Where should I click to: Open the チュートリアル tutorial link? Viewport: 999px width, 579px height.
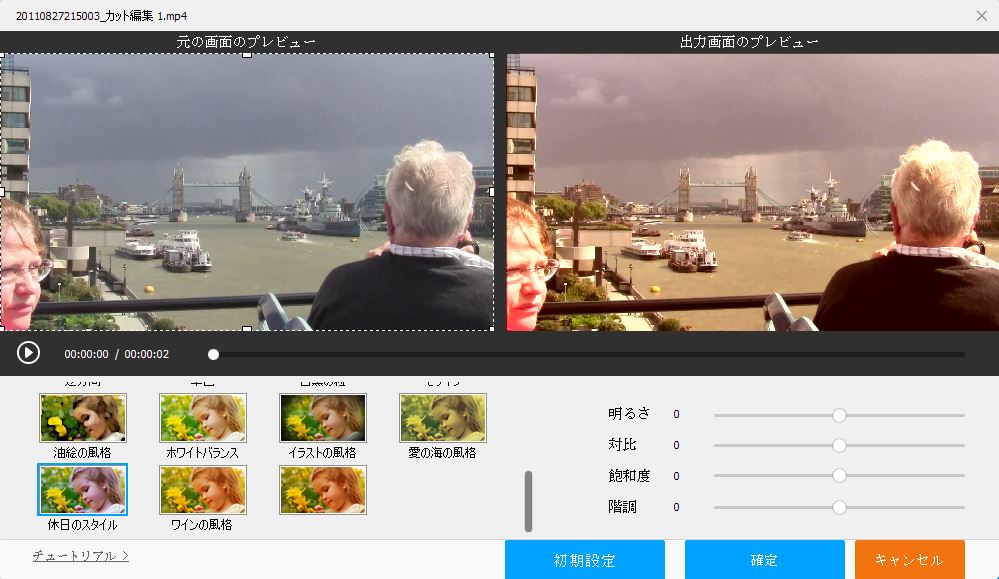click(x=80, y=555)
